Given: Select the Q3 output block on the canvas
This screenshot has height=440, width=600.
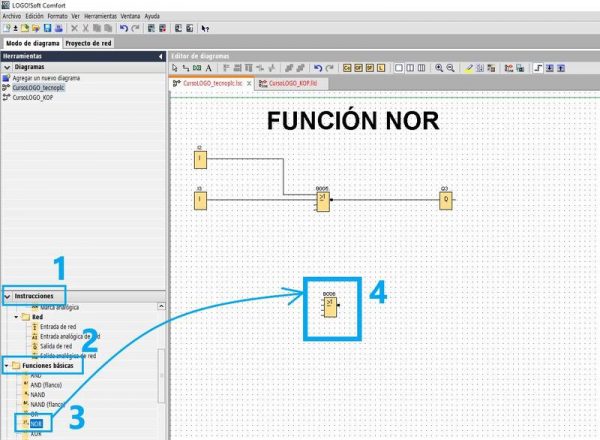Looking at the screenshot, I should (445, 199).
